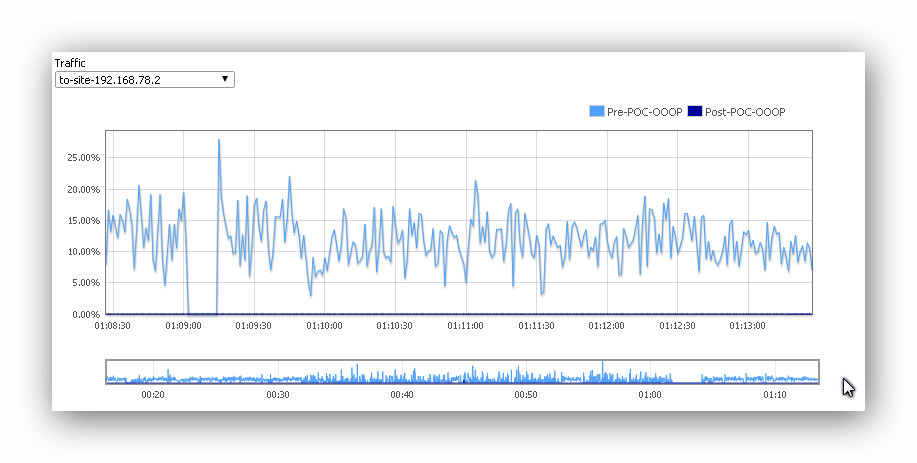
Task: Toggle the Pre-POC-OOOP series legend label
Action: coord(644,112)
